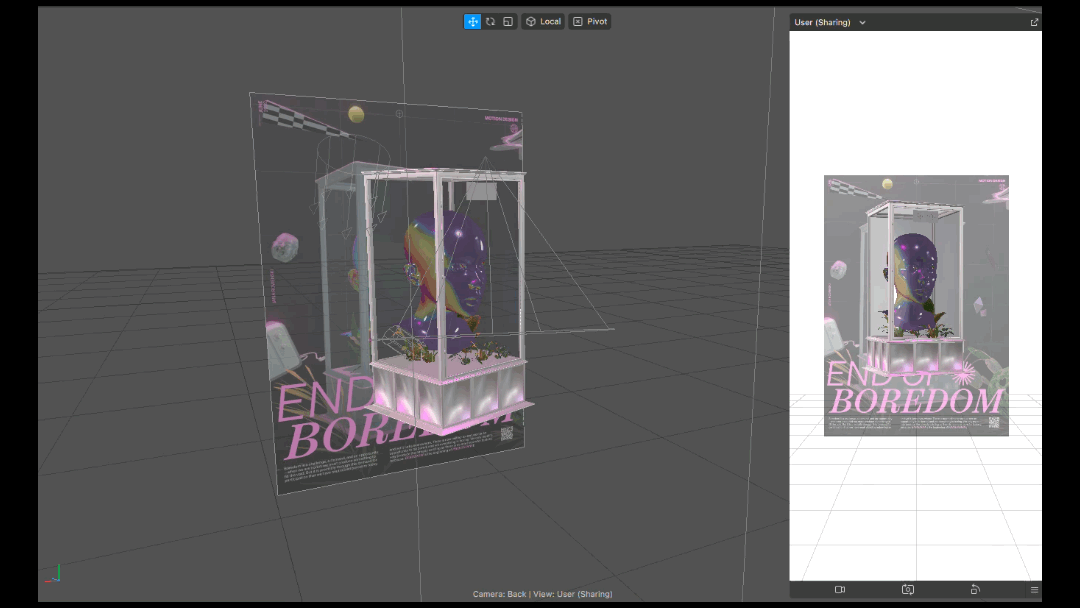
Task: Toggle the Pivot mode button
Action: 590,22
